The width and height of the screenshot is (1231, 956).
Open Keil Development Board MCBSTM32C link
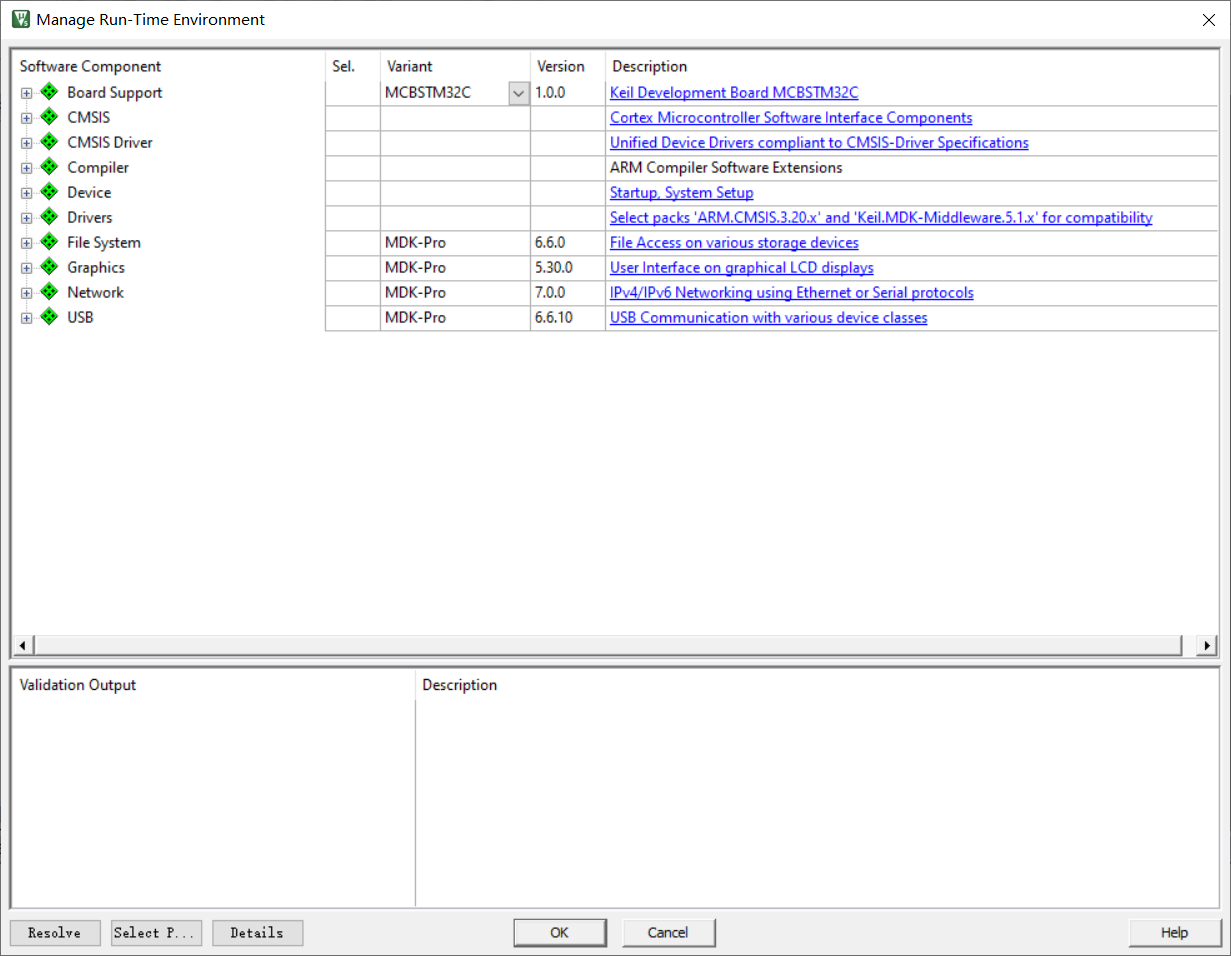[x=734, y=92]
